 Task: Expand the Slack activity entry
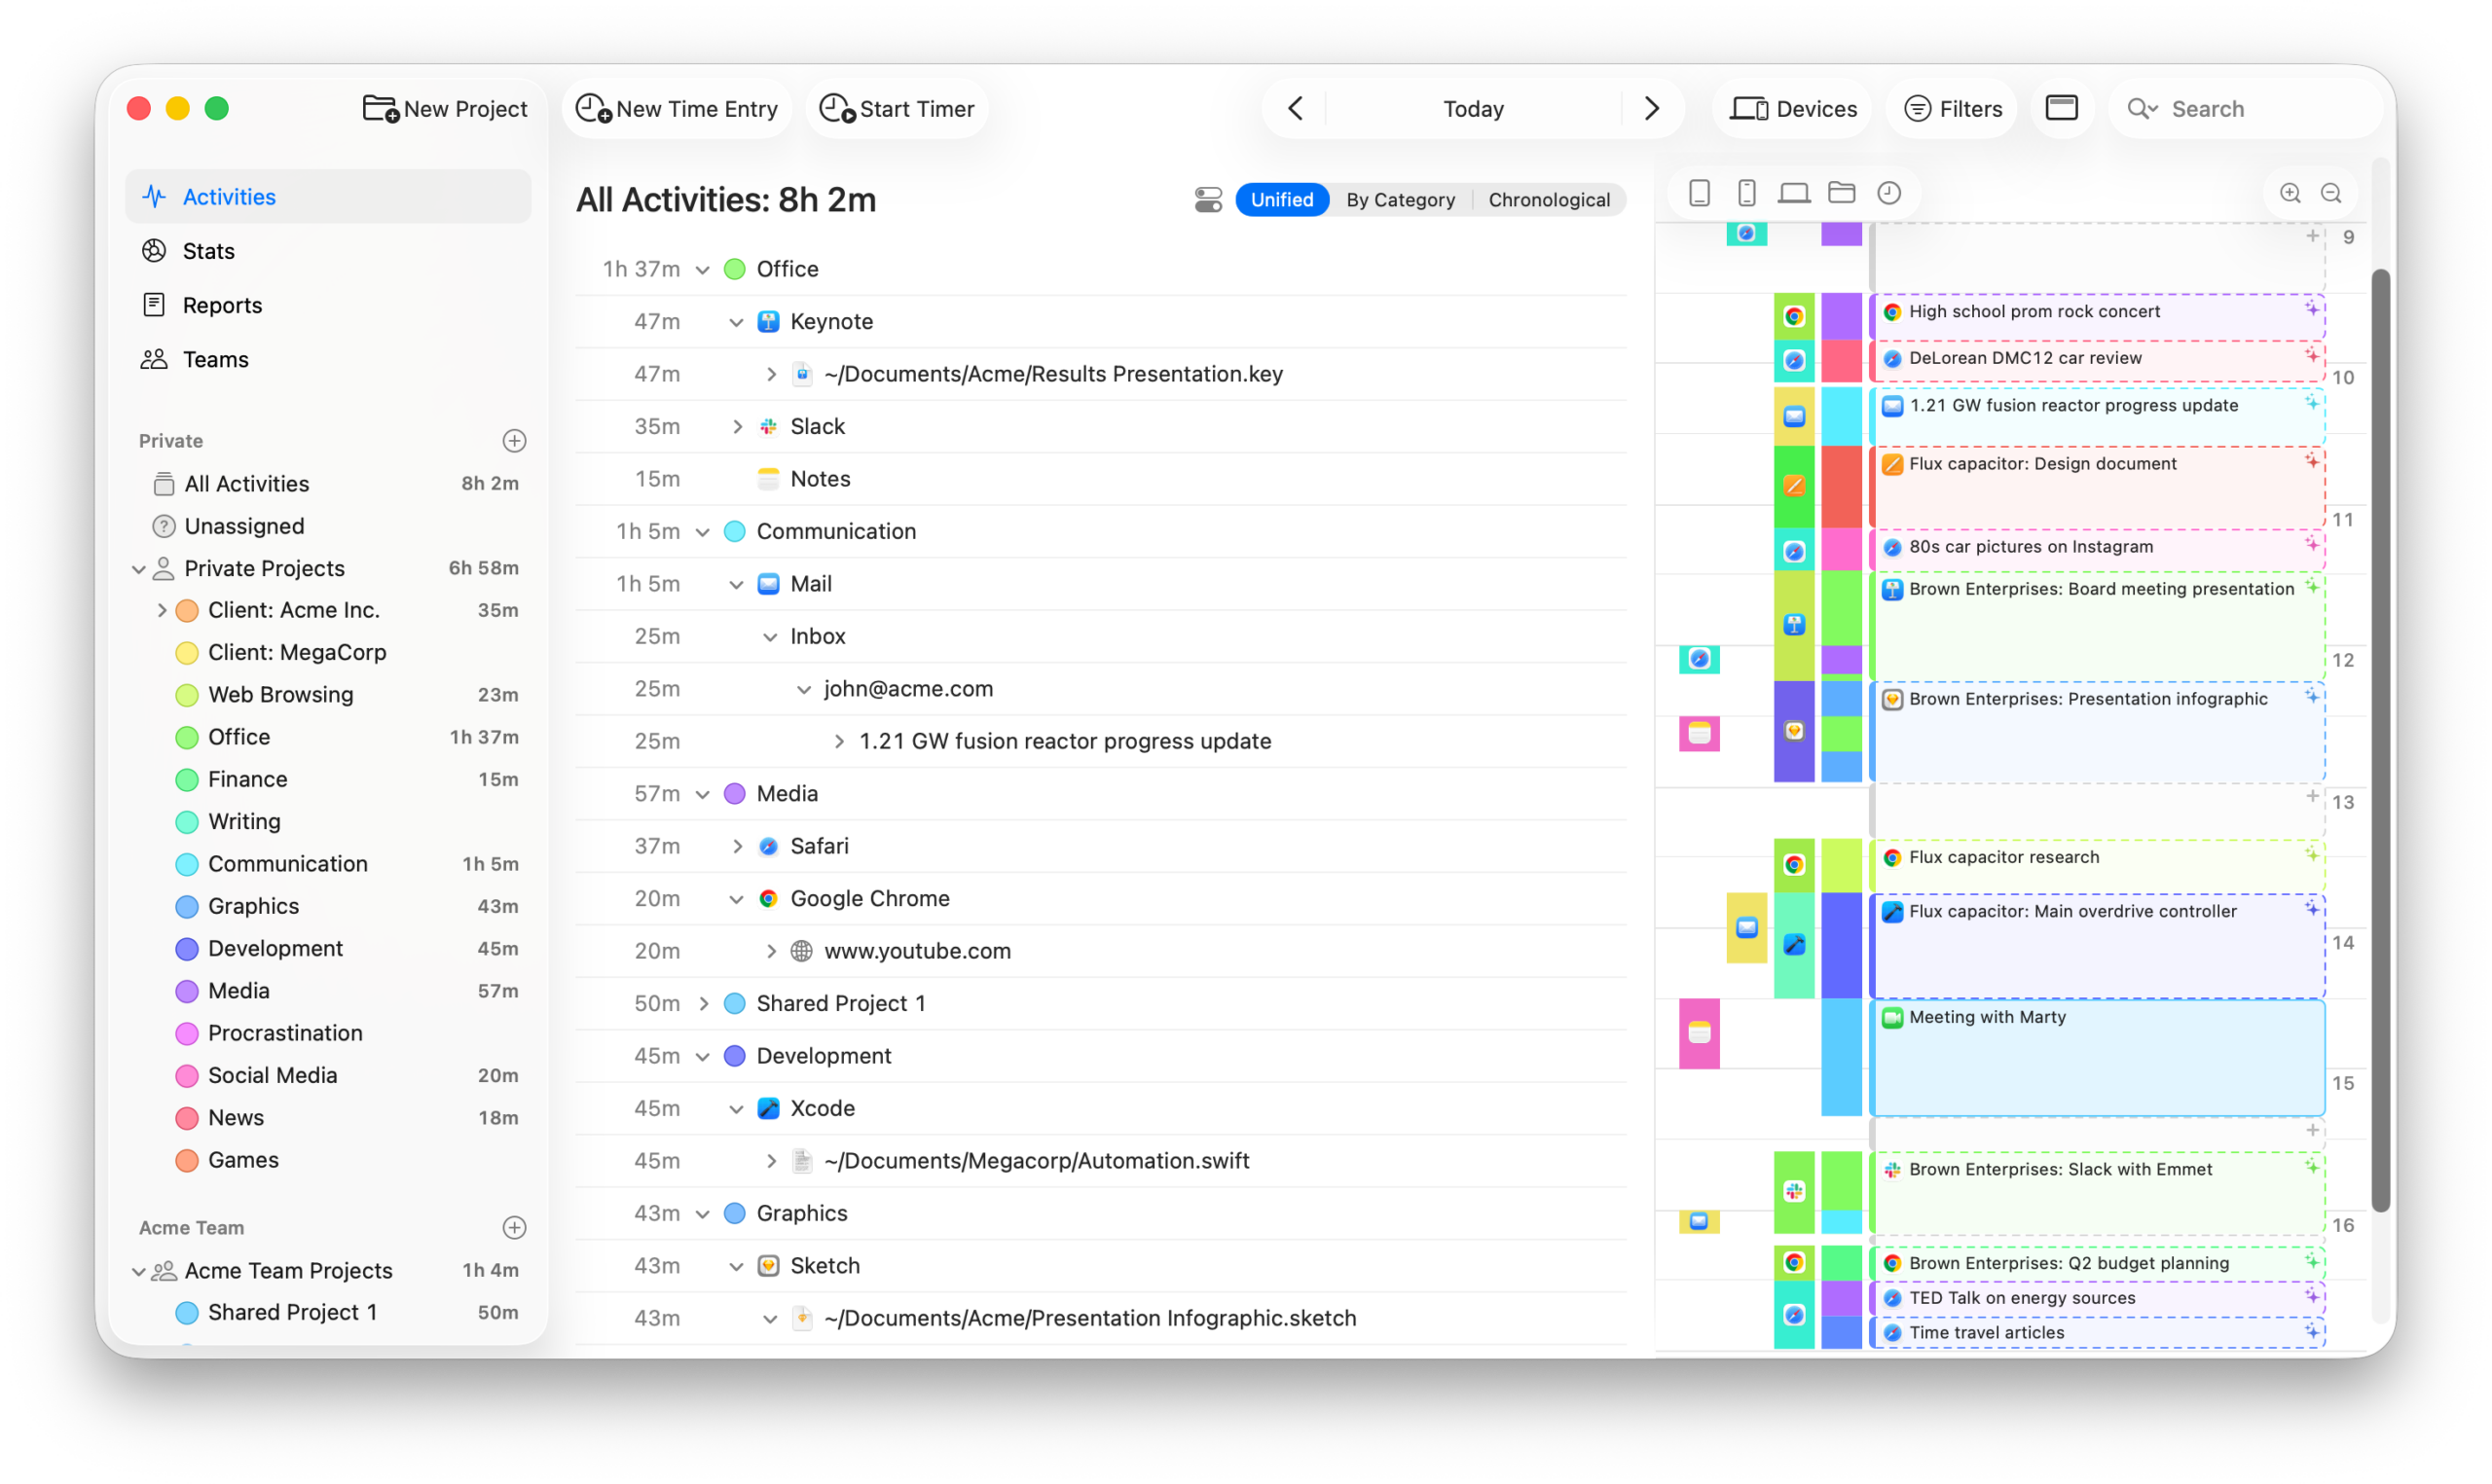tap(737, 426)
